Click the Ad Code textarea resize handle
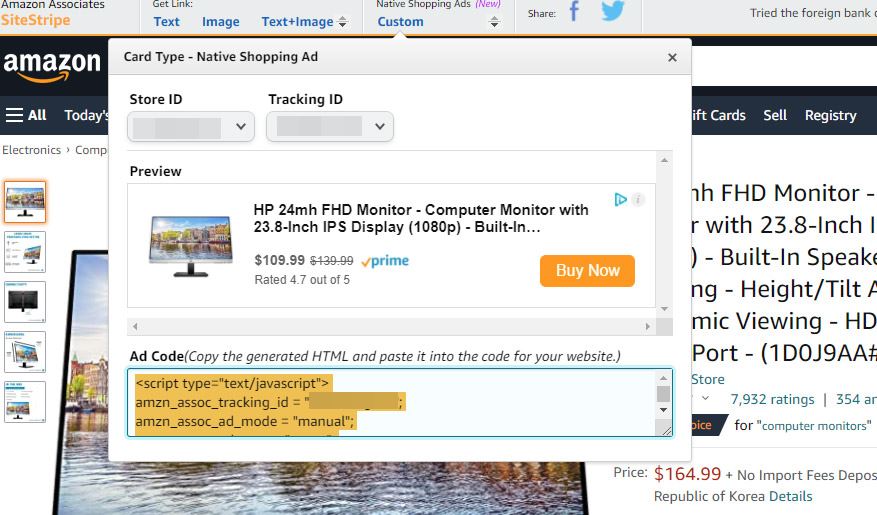The image size is (877, 515). tap(666, 431)
